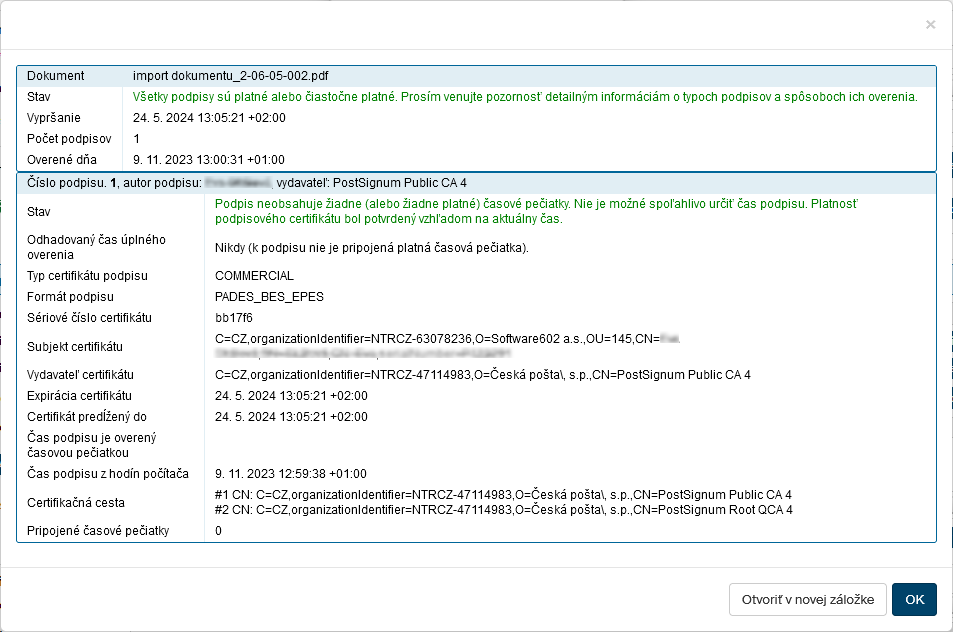Select the Expirácia certifikátu date value

291,396
